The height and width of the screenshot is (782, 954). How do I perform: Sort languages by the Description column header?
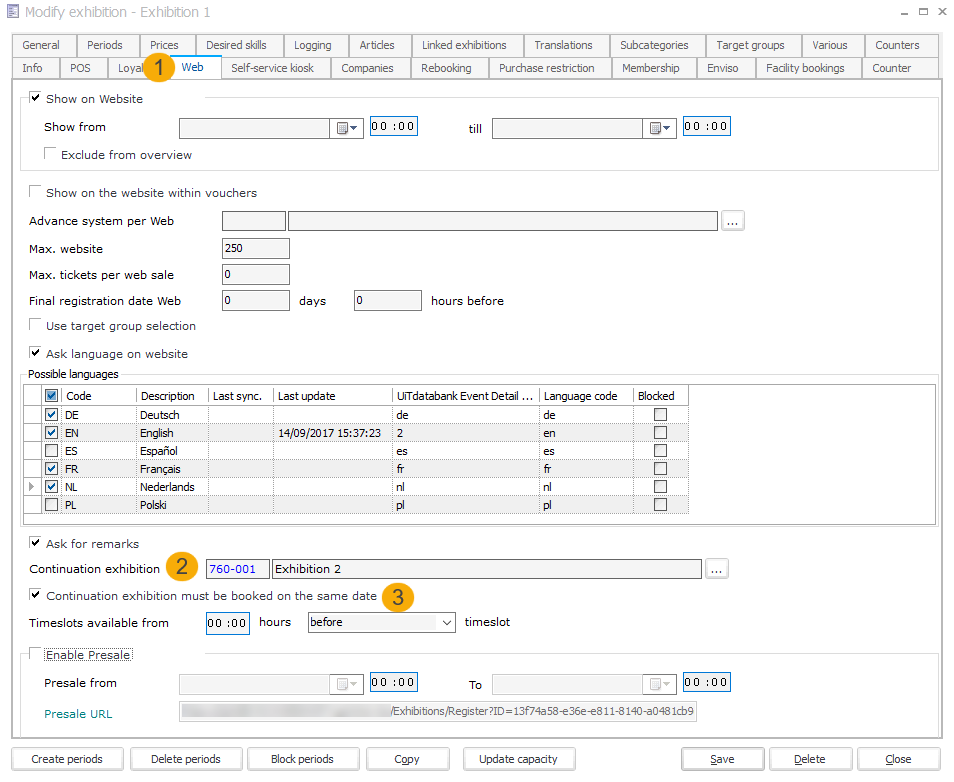tap(171, 396)
